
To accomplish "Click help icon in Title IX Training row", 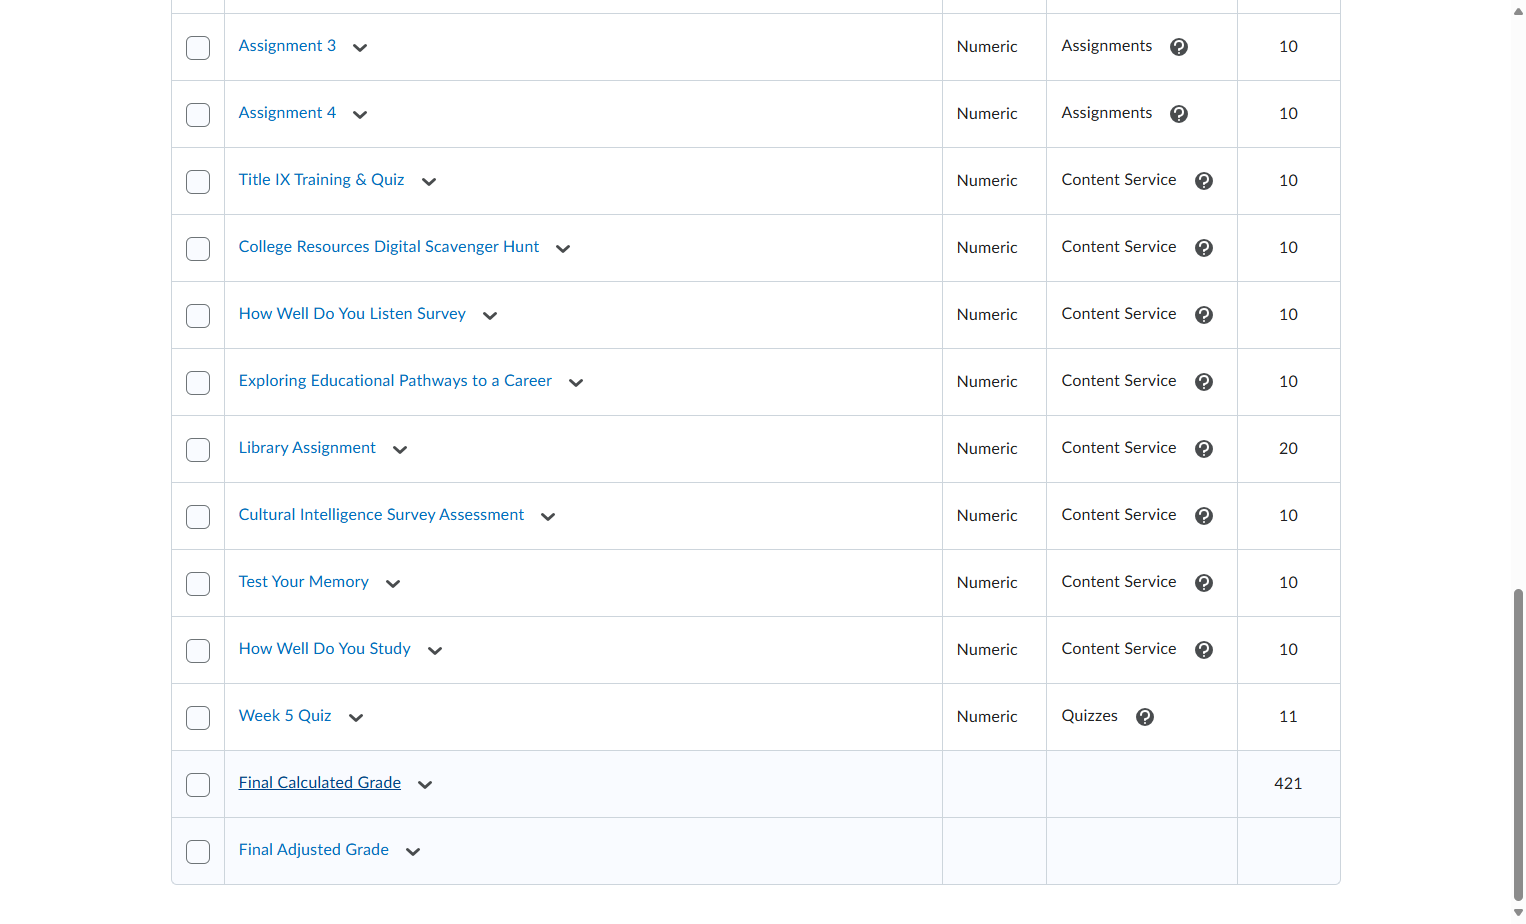I will coord(1204,181).
